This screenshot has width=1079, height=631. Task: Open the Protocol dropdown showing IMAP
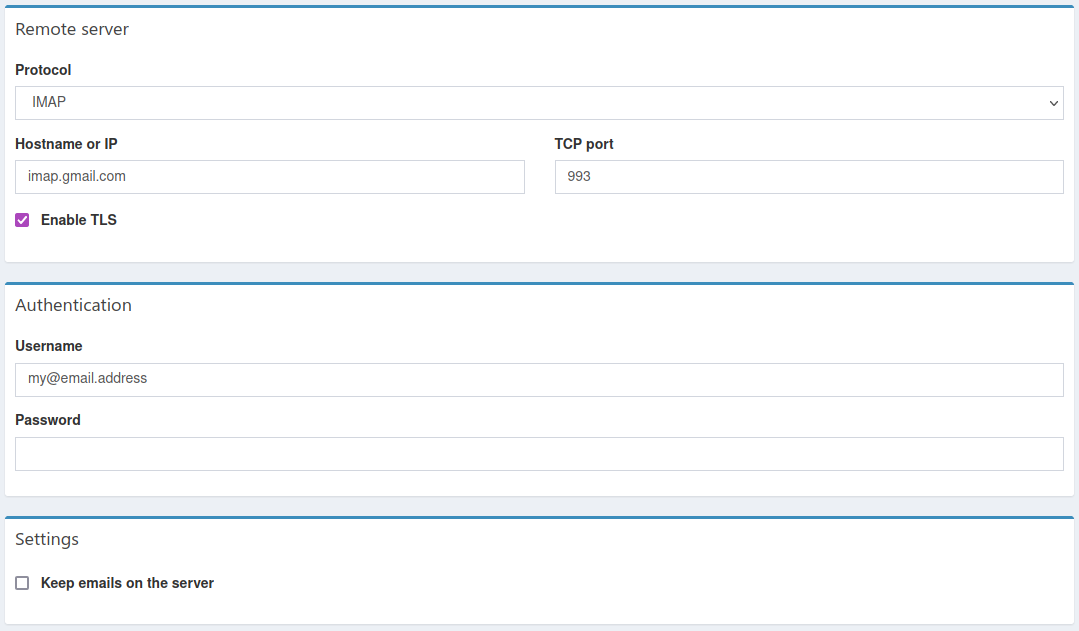click(539, 103)
